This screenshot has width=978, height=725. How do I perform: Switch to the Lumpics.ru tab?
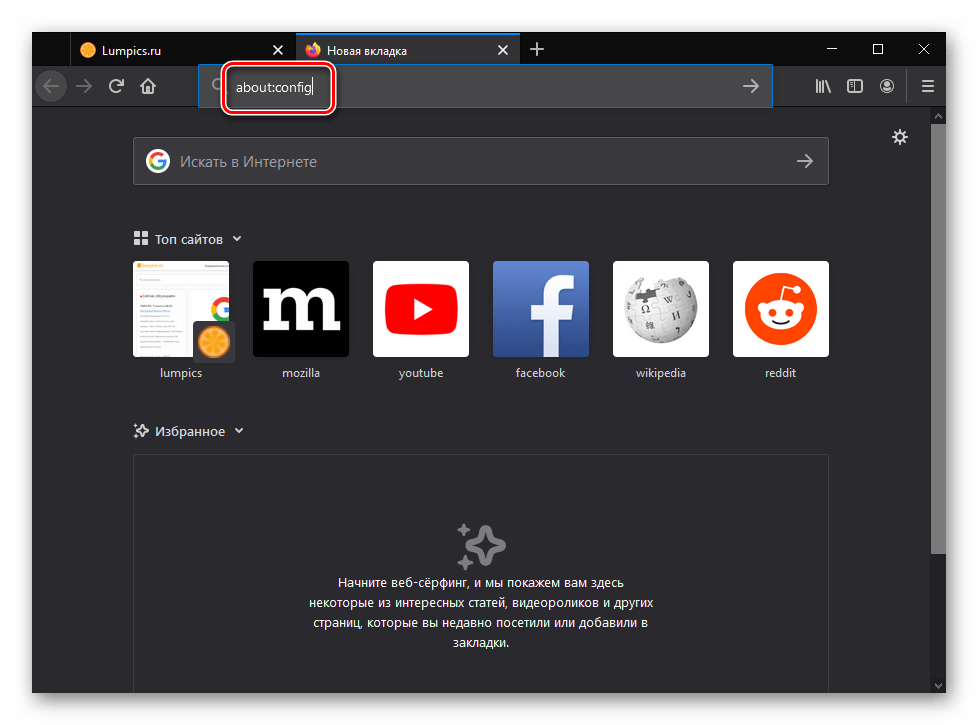(170, 50)
